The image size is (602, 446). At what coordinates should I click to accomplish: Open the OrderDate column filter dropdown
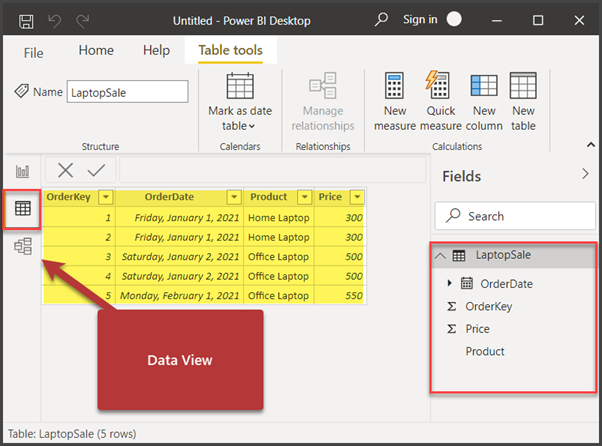234,197
